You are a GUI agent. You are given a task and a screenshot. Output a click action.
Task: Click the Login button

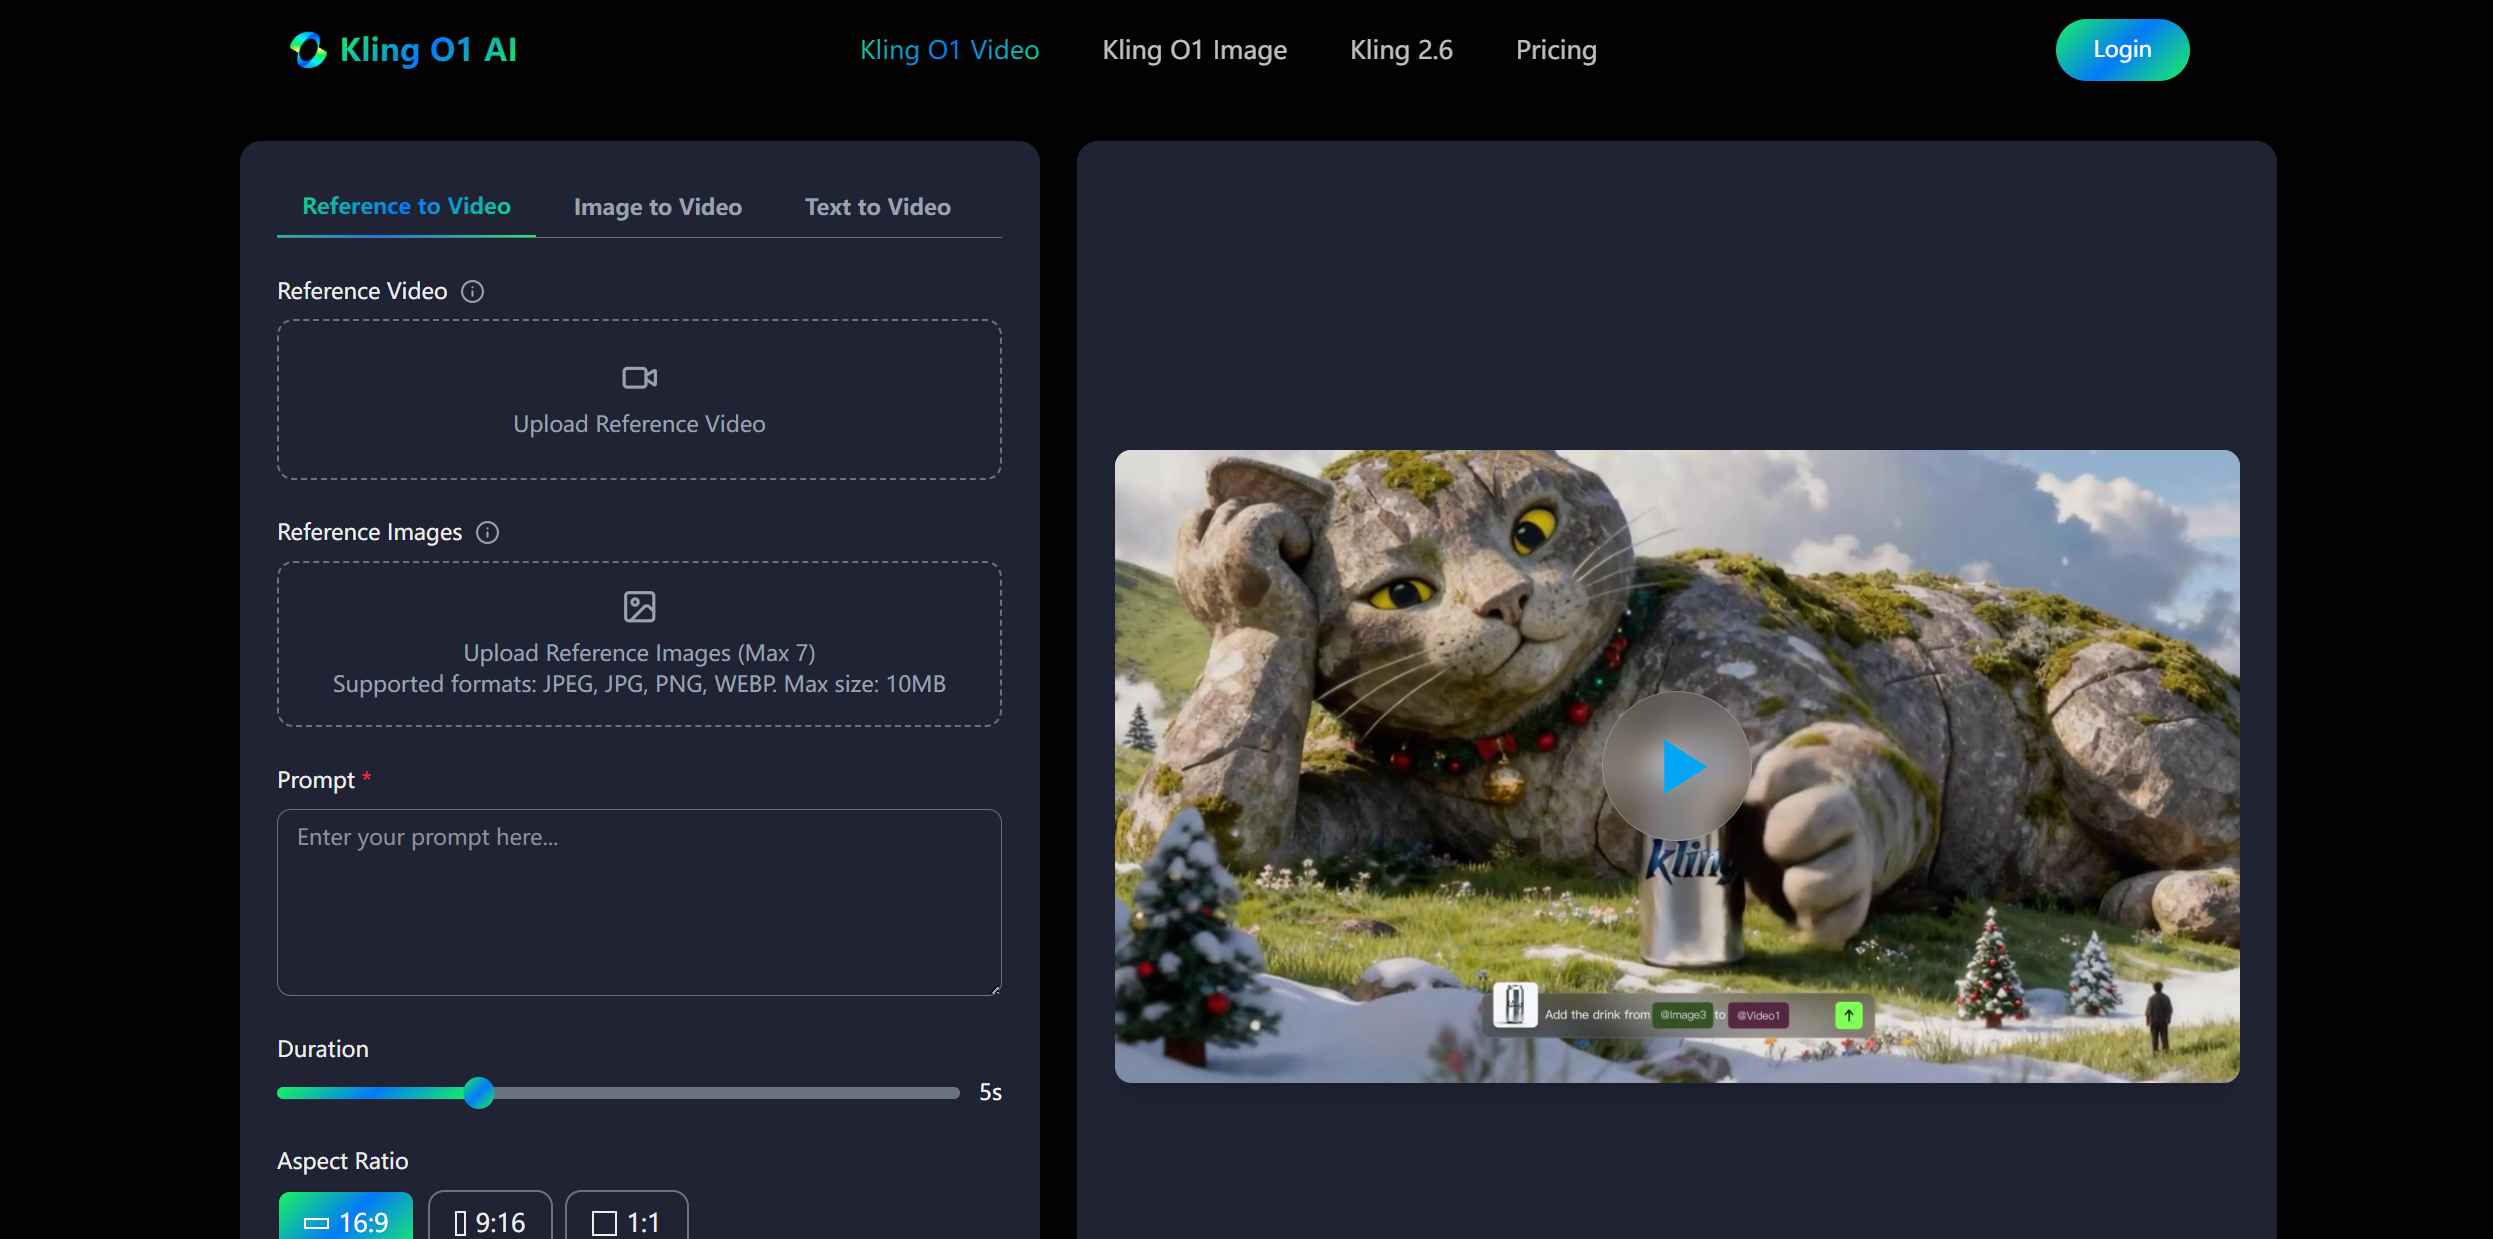(x=2121, y=49)
